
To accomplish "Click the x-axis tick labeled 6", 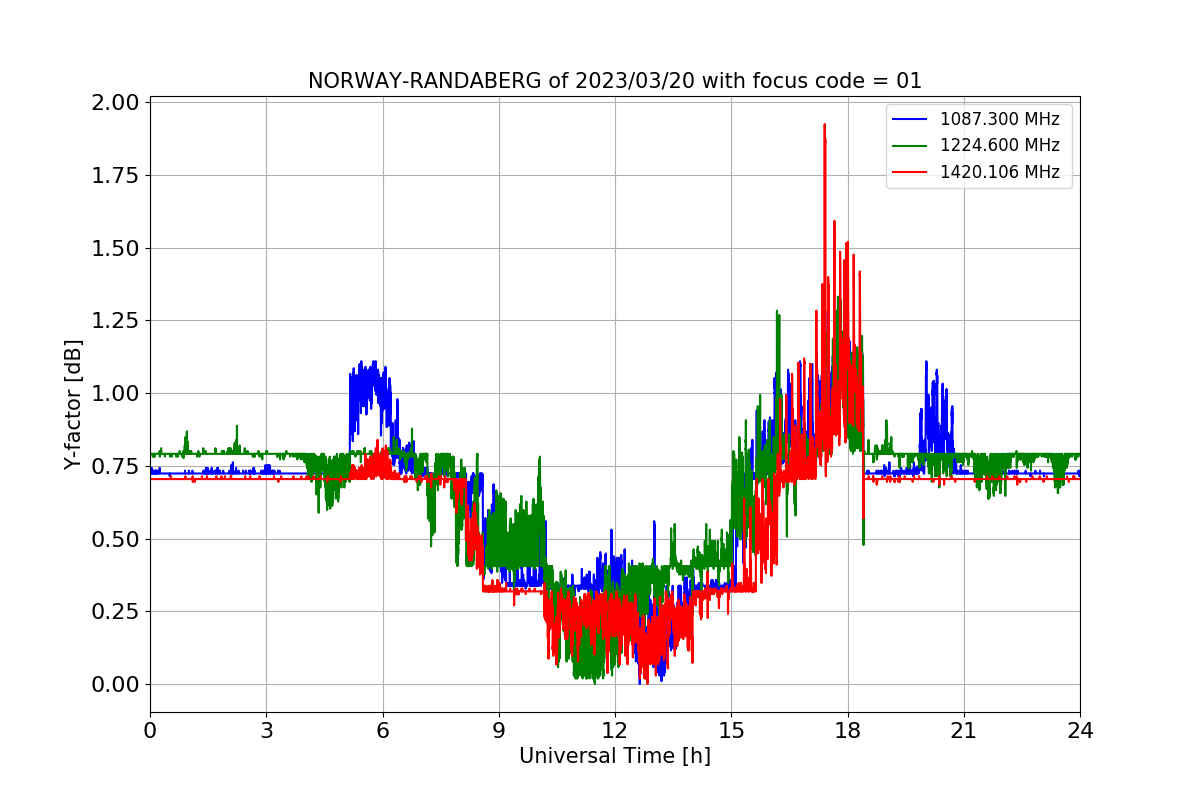I will pyautogui.click(x=382, y=731).
